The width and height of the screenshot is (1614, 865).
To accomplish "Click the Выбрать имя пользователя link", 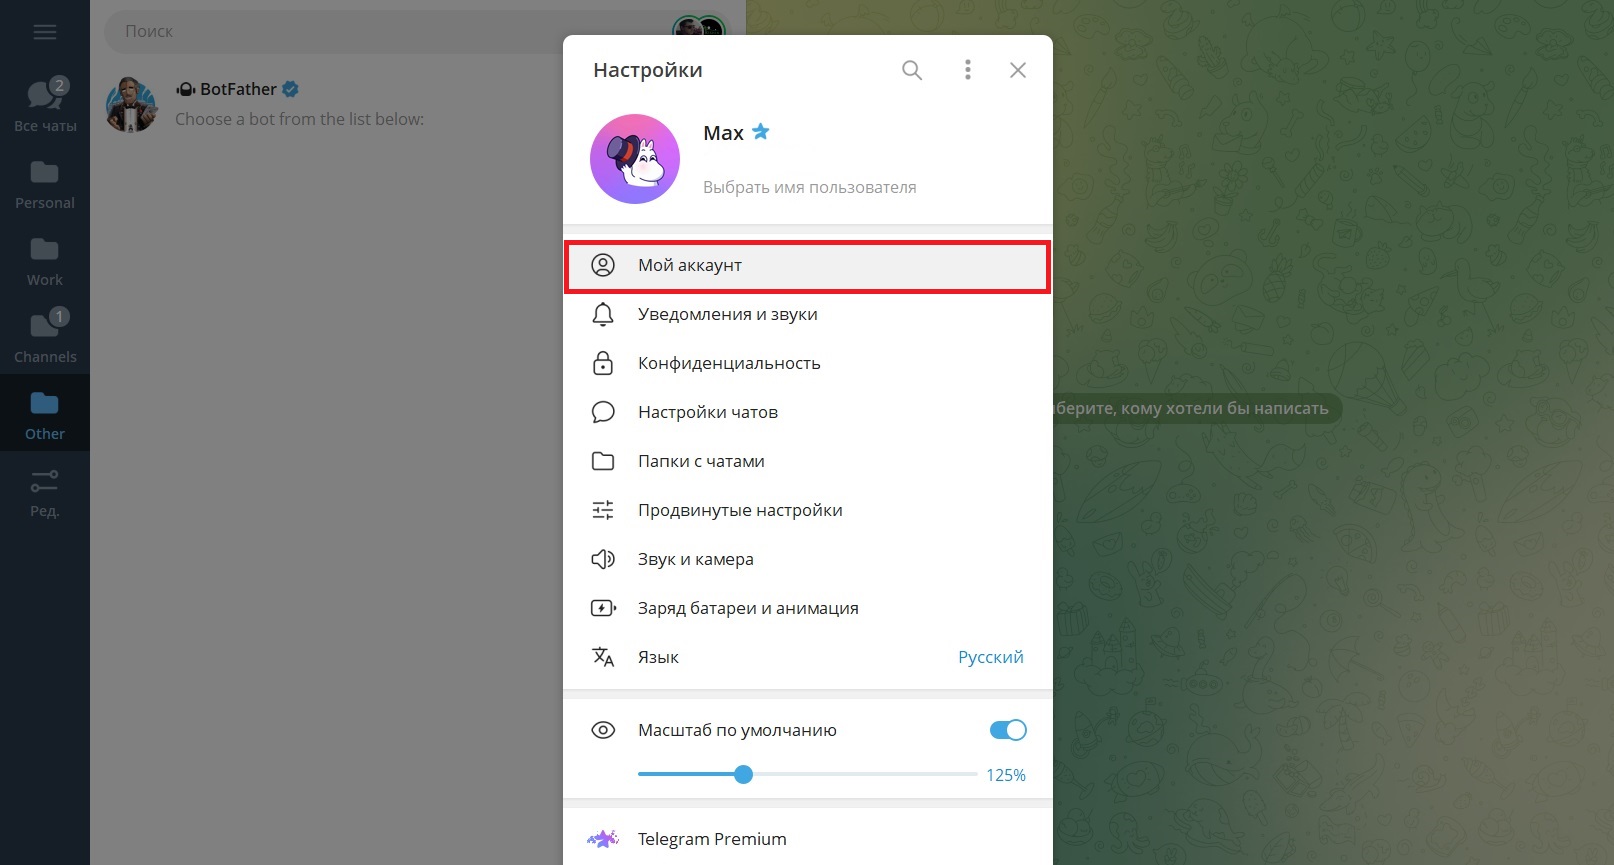I will tap(809, 187).
